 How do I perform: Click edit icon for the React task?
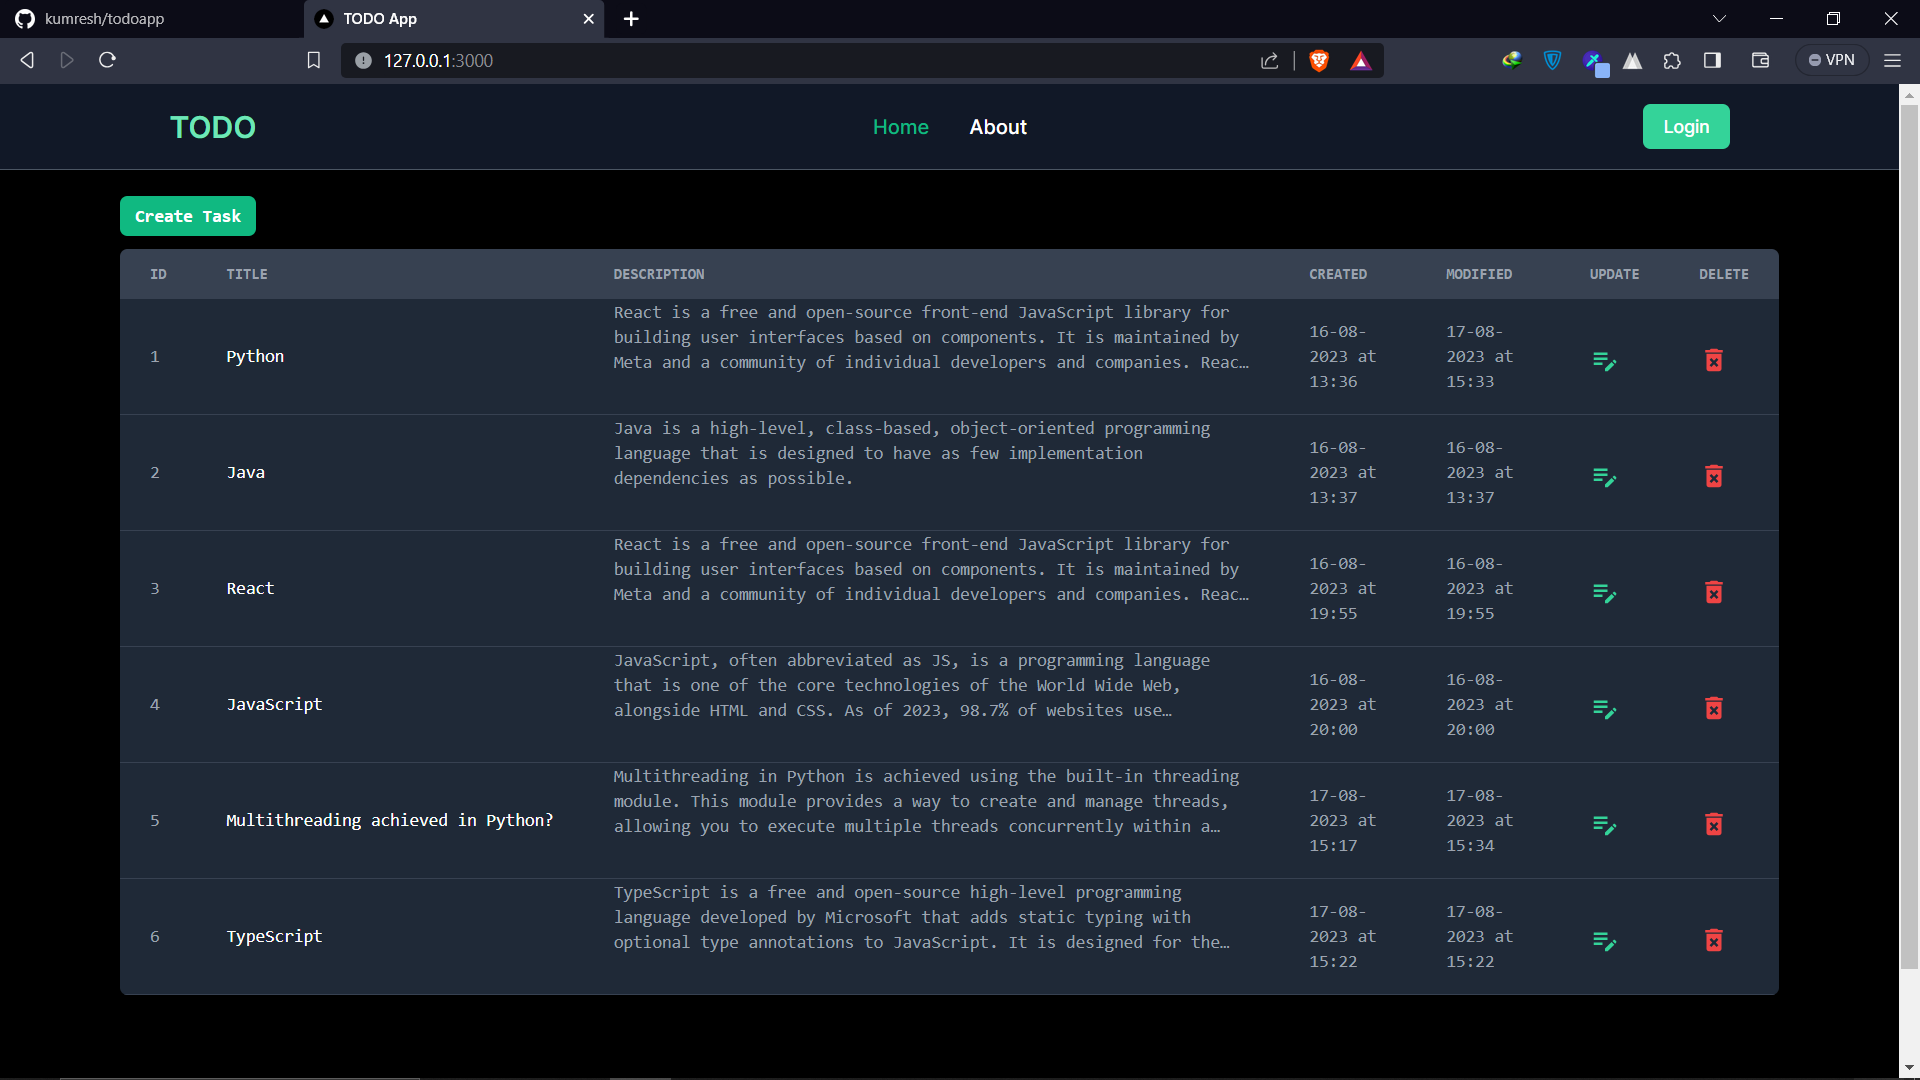click(1604, 593)
